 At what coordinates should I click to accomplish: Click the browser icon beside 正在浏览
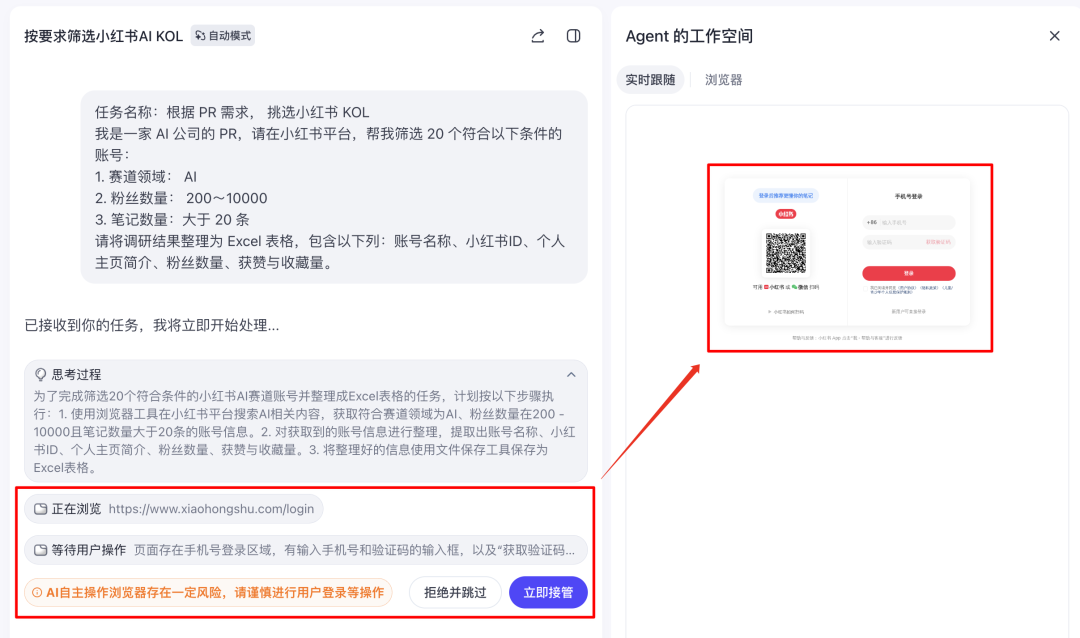coord(41,509)
